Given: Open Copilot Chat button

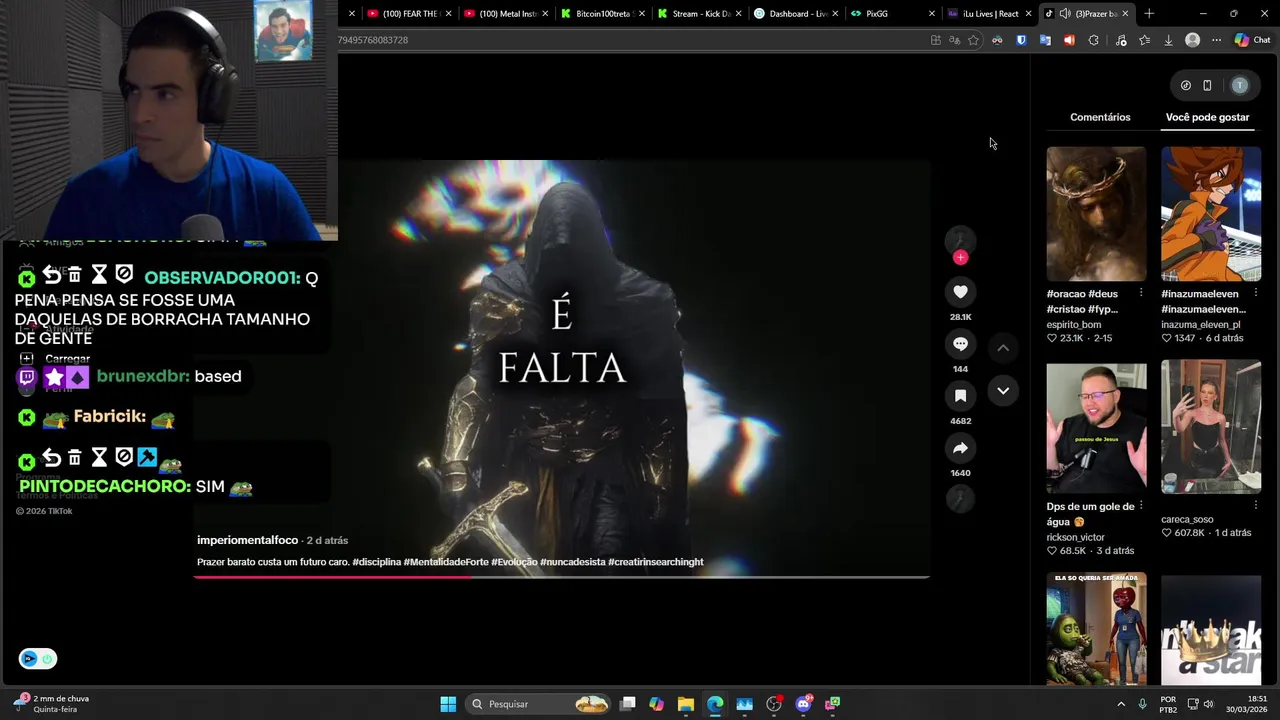Looking at the screenshot, I should (1252, 40).
